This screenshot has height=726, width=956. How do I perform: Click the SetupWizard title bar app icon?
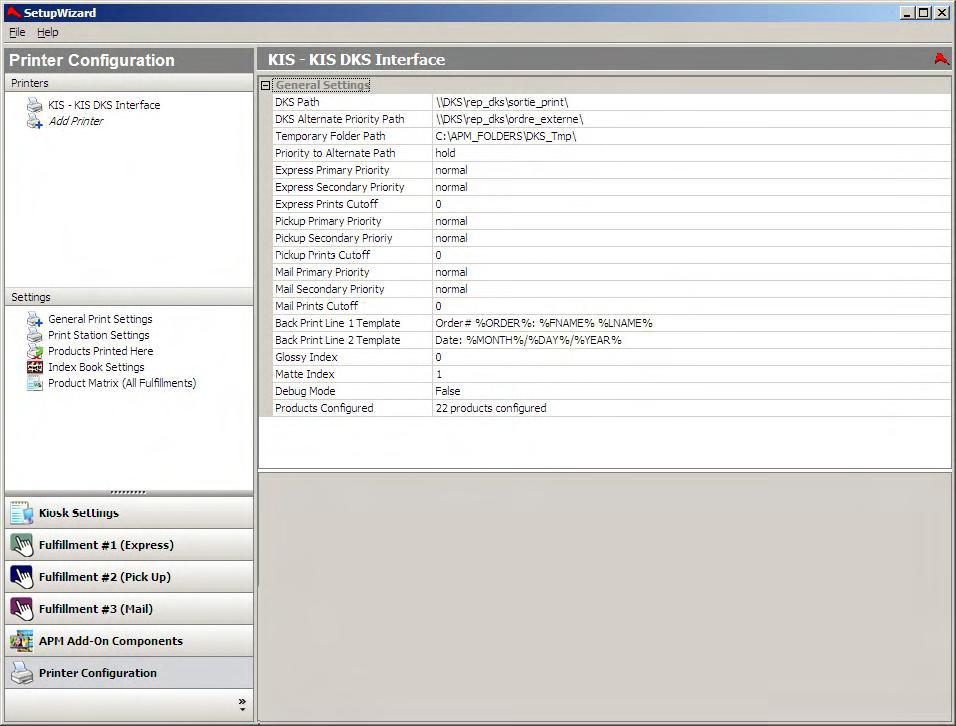pos(13,12)
